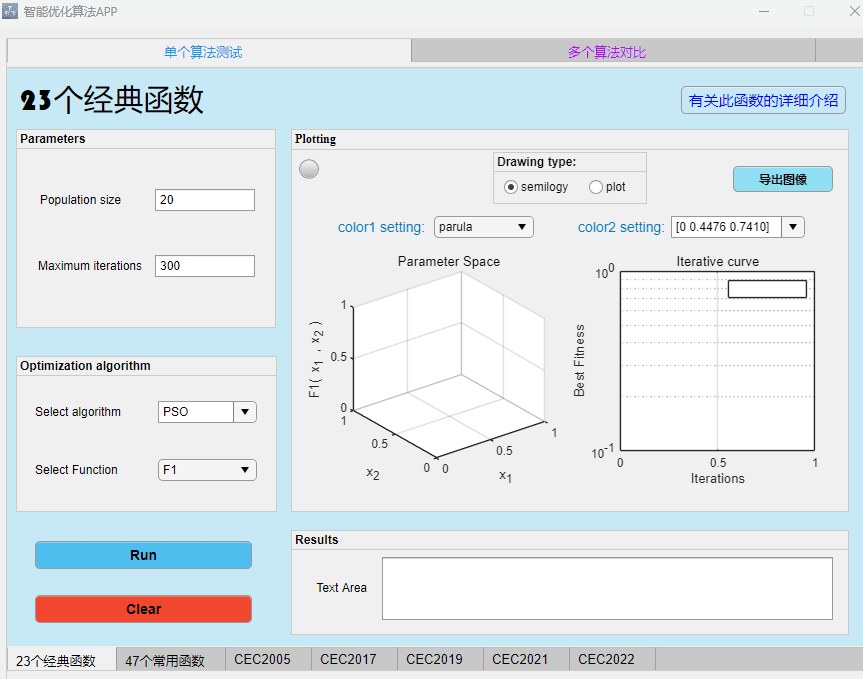Screen dimensions: 863x679
Task: Open the color1 setting parula dropdown
Action: (484, 227)
